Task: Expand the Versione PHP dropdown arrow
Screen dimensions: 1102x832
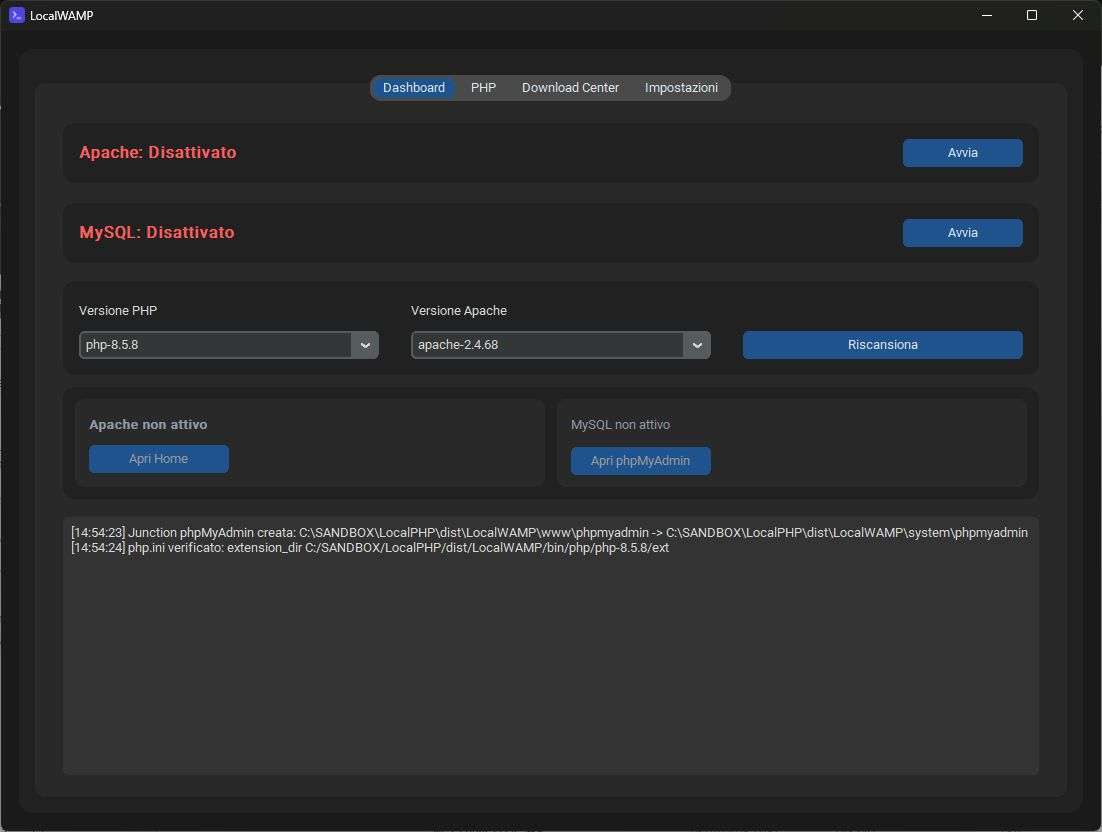Action: pos(365,345)
